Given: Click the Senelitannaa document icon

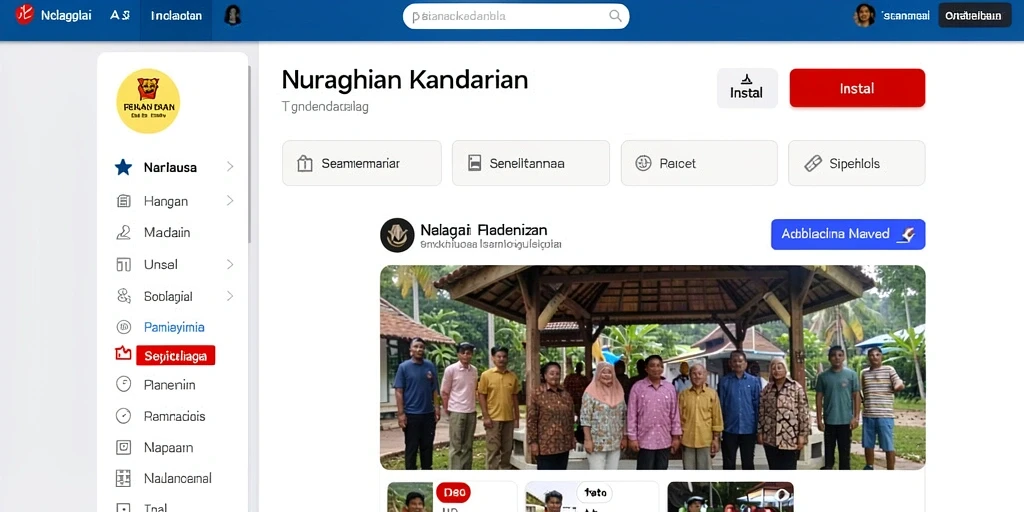Looking at the screenshot, I should point(475,163).
